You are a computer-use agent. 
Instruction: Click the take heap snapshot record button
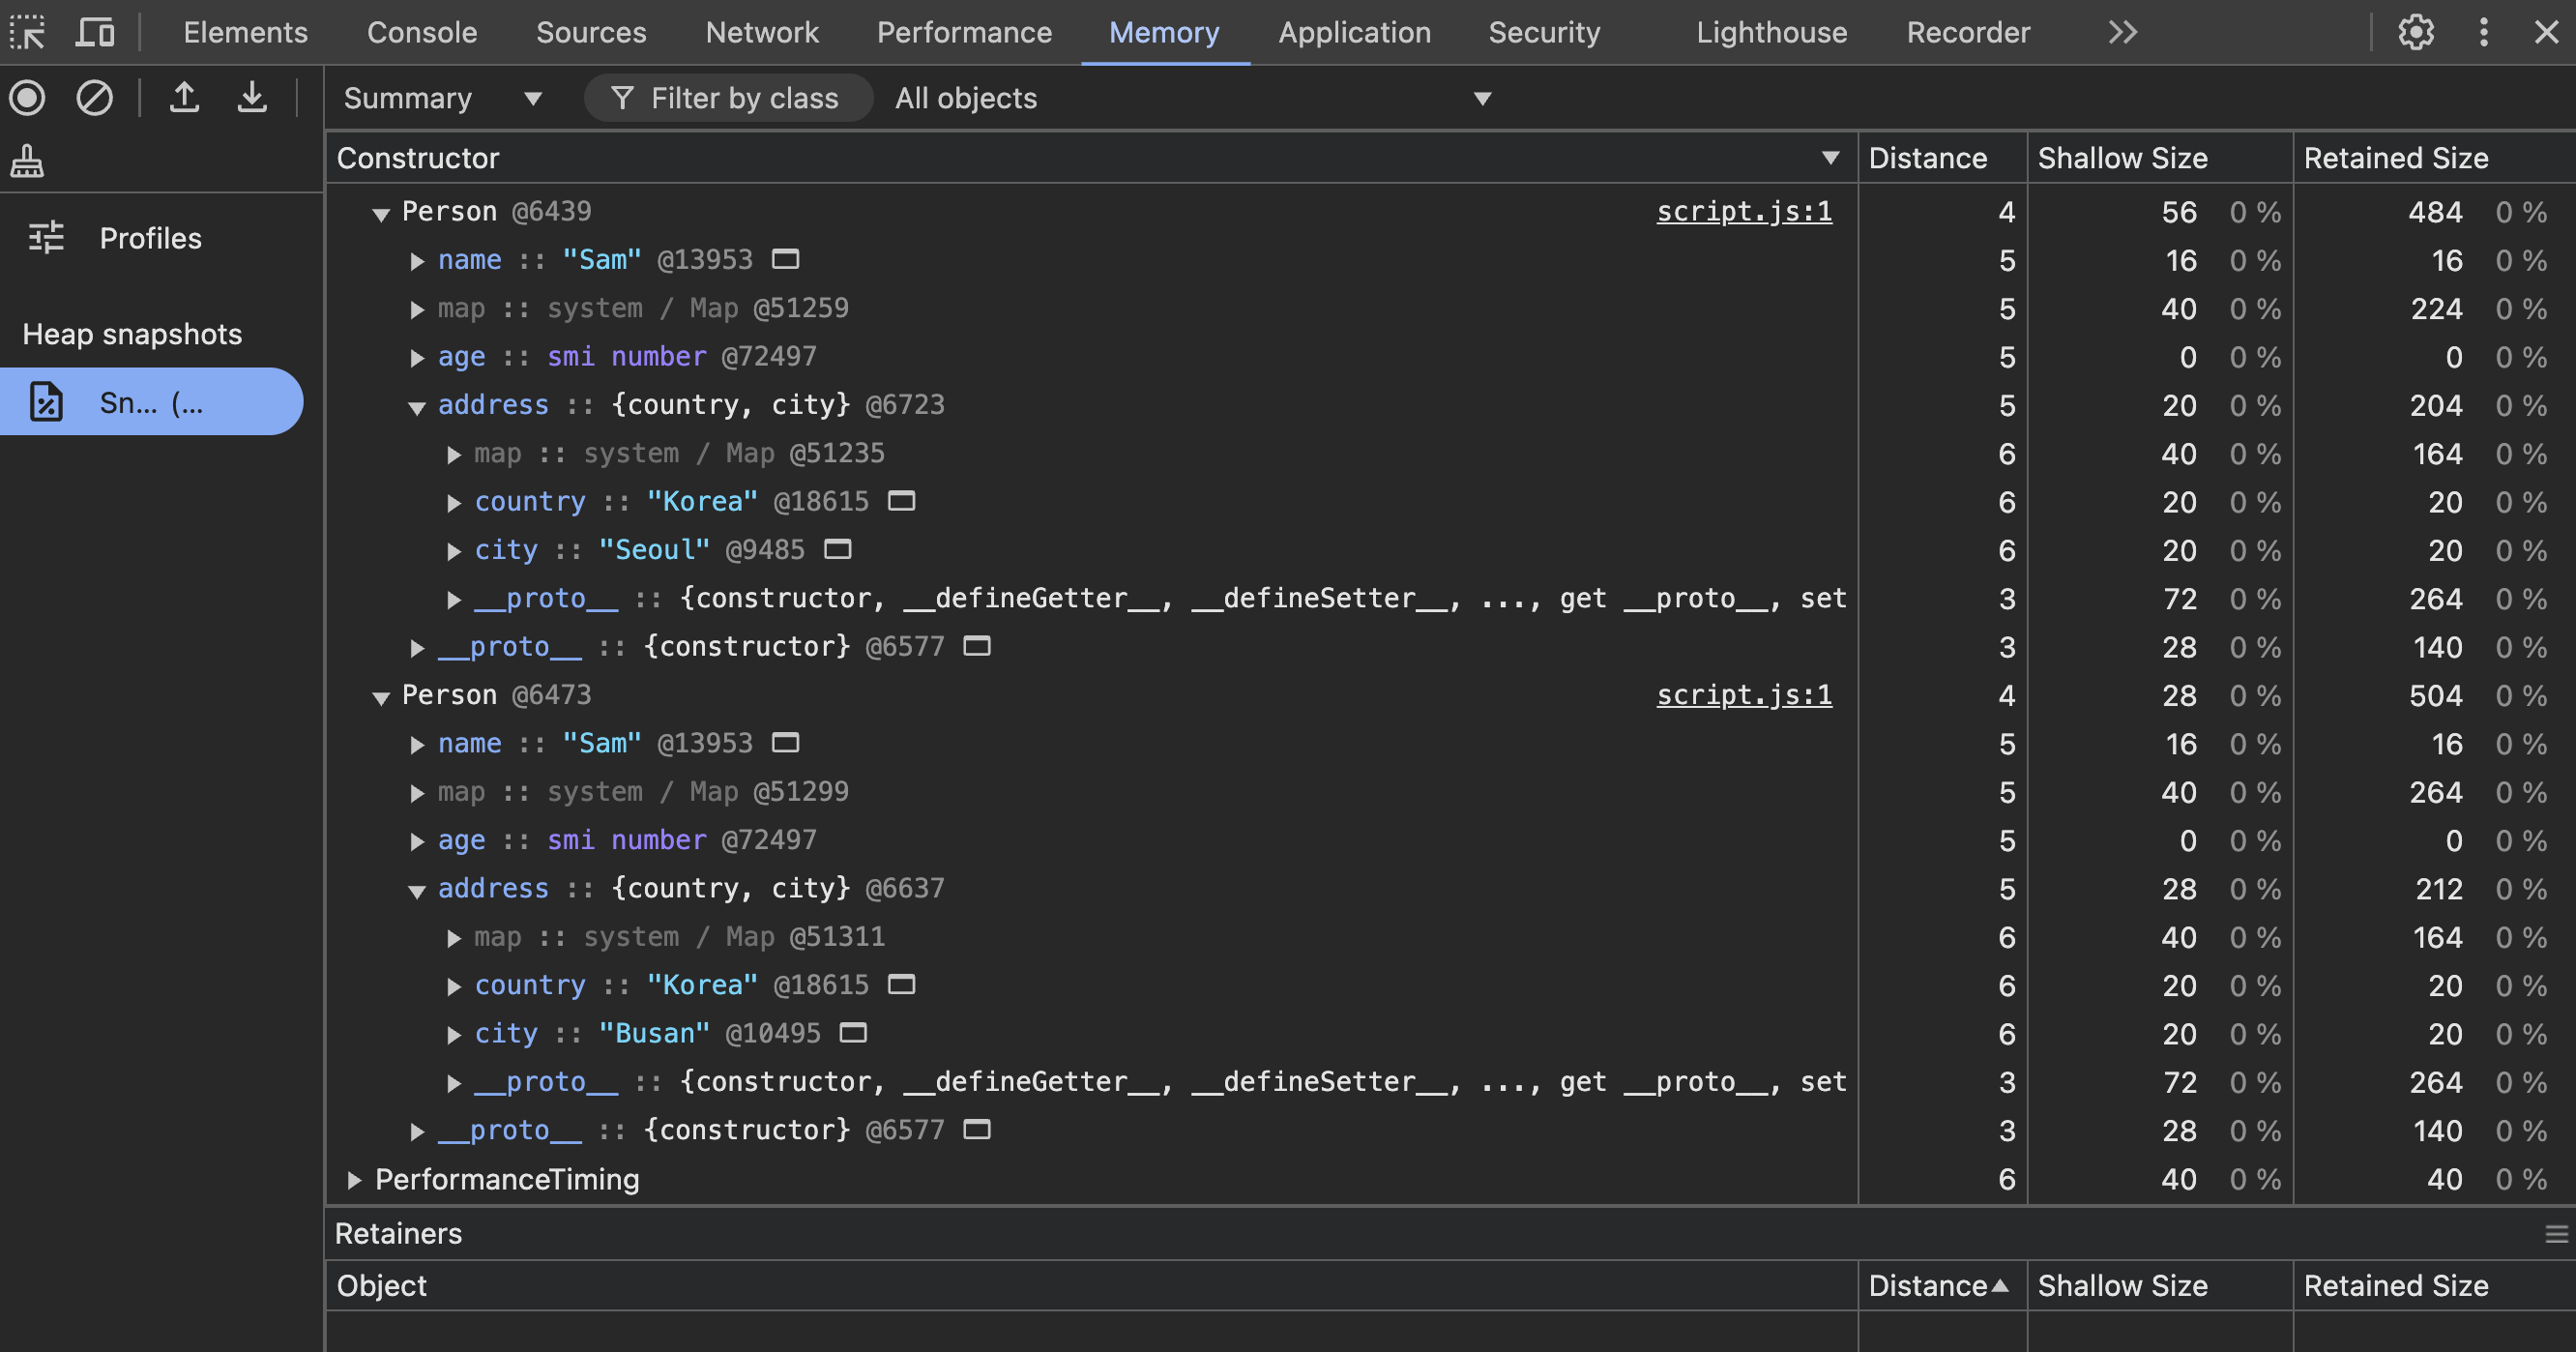28,98
